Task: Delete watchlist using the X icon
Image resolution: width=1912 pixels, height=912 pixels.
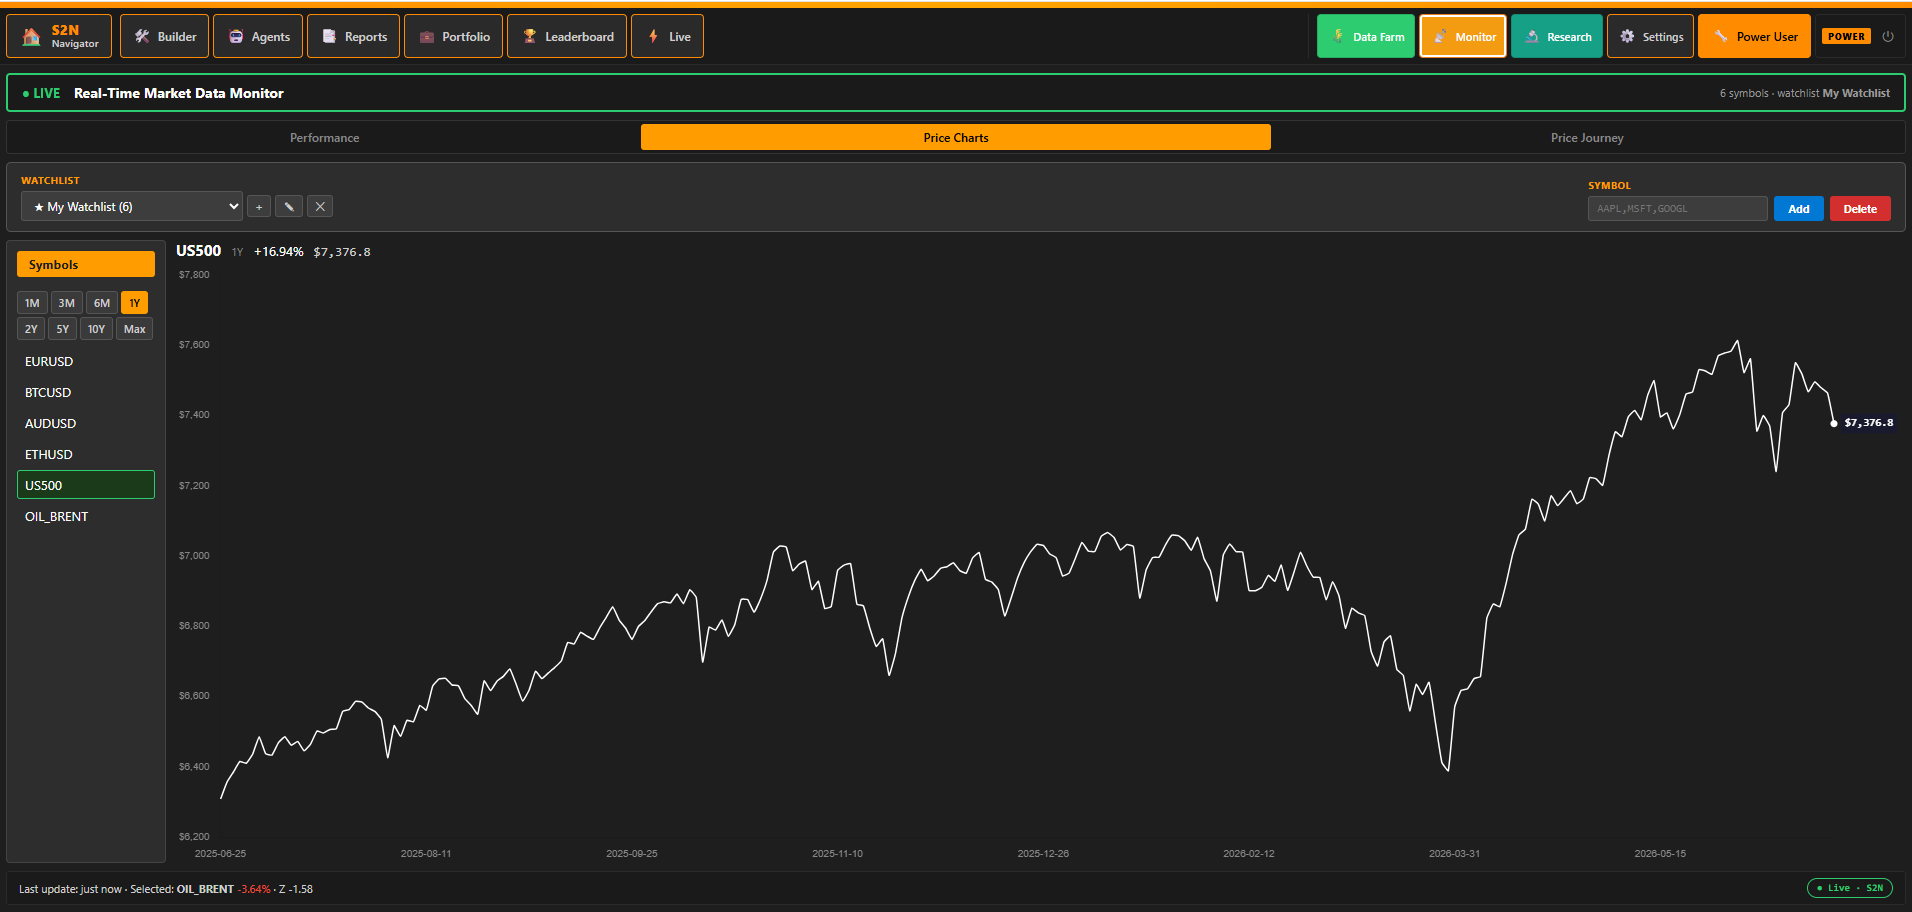Action: point(320,207)
